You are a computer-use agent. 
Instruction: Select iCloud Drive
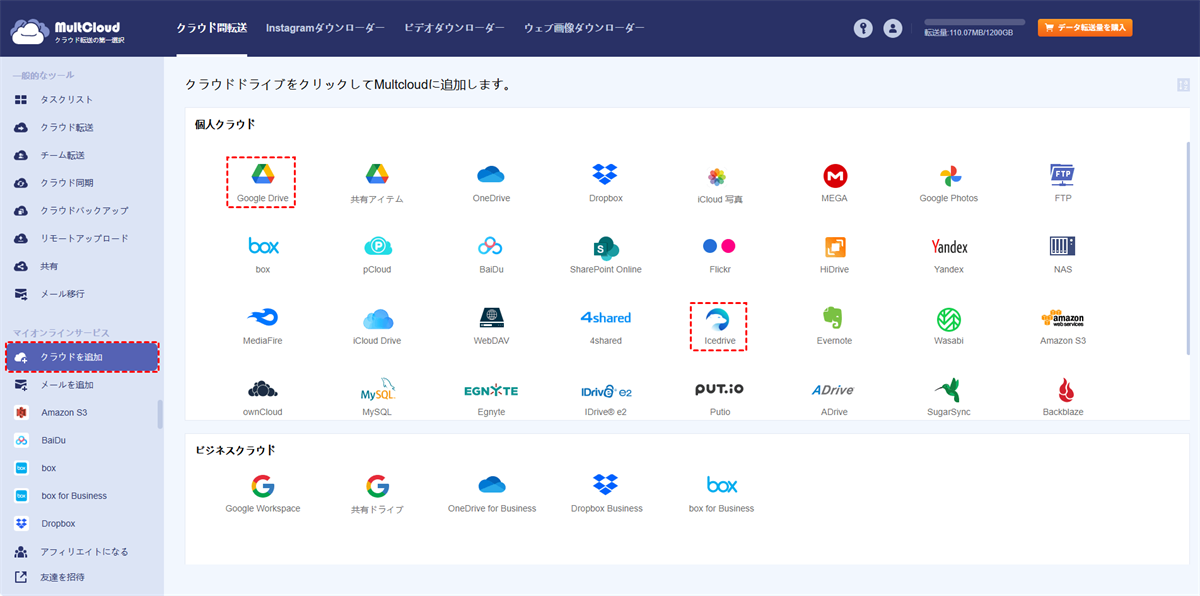[x=377, y=326]
